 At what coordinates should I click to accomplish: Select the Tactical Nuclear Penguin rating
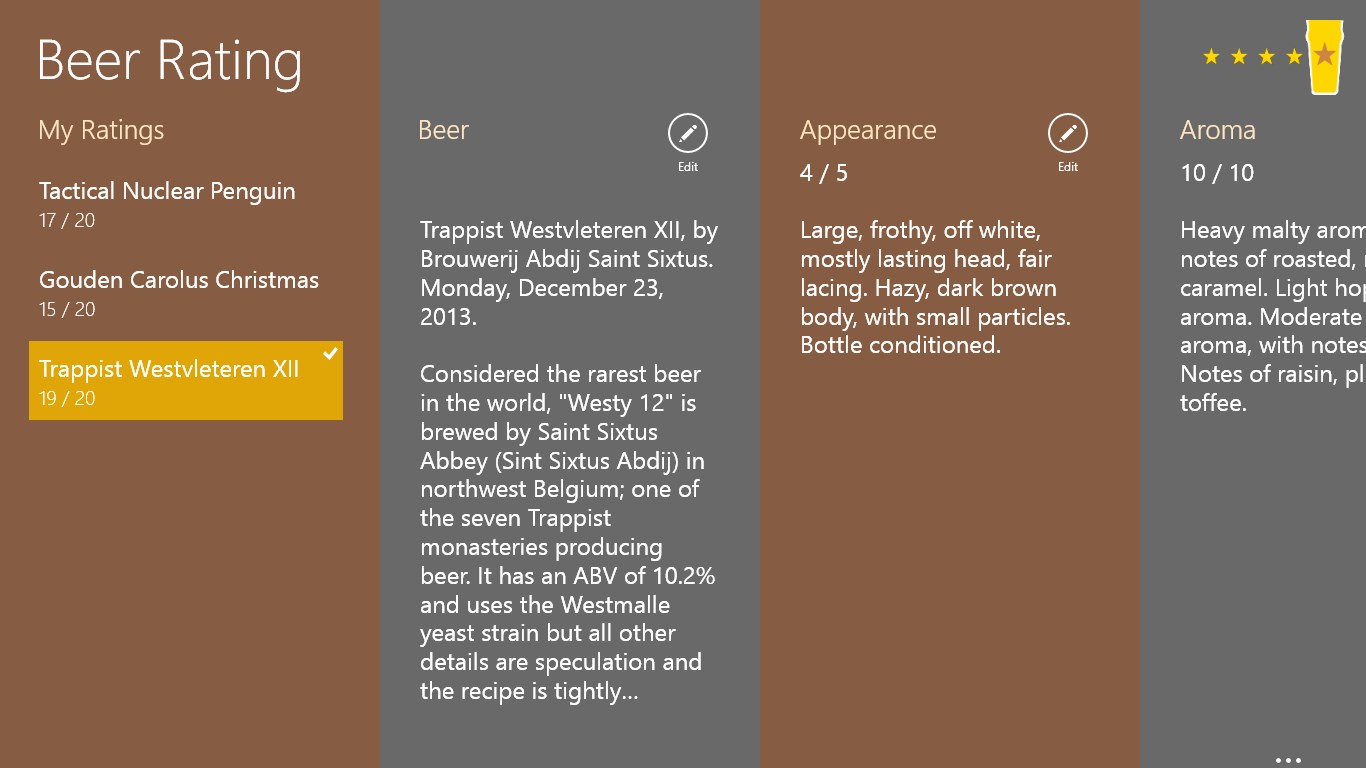coord(167,203)
